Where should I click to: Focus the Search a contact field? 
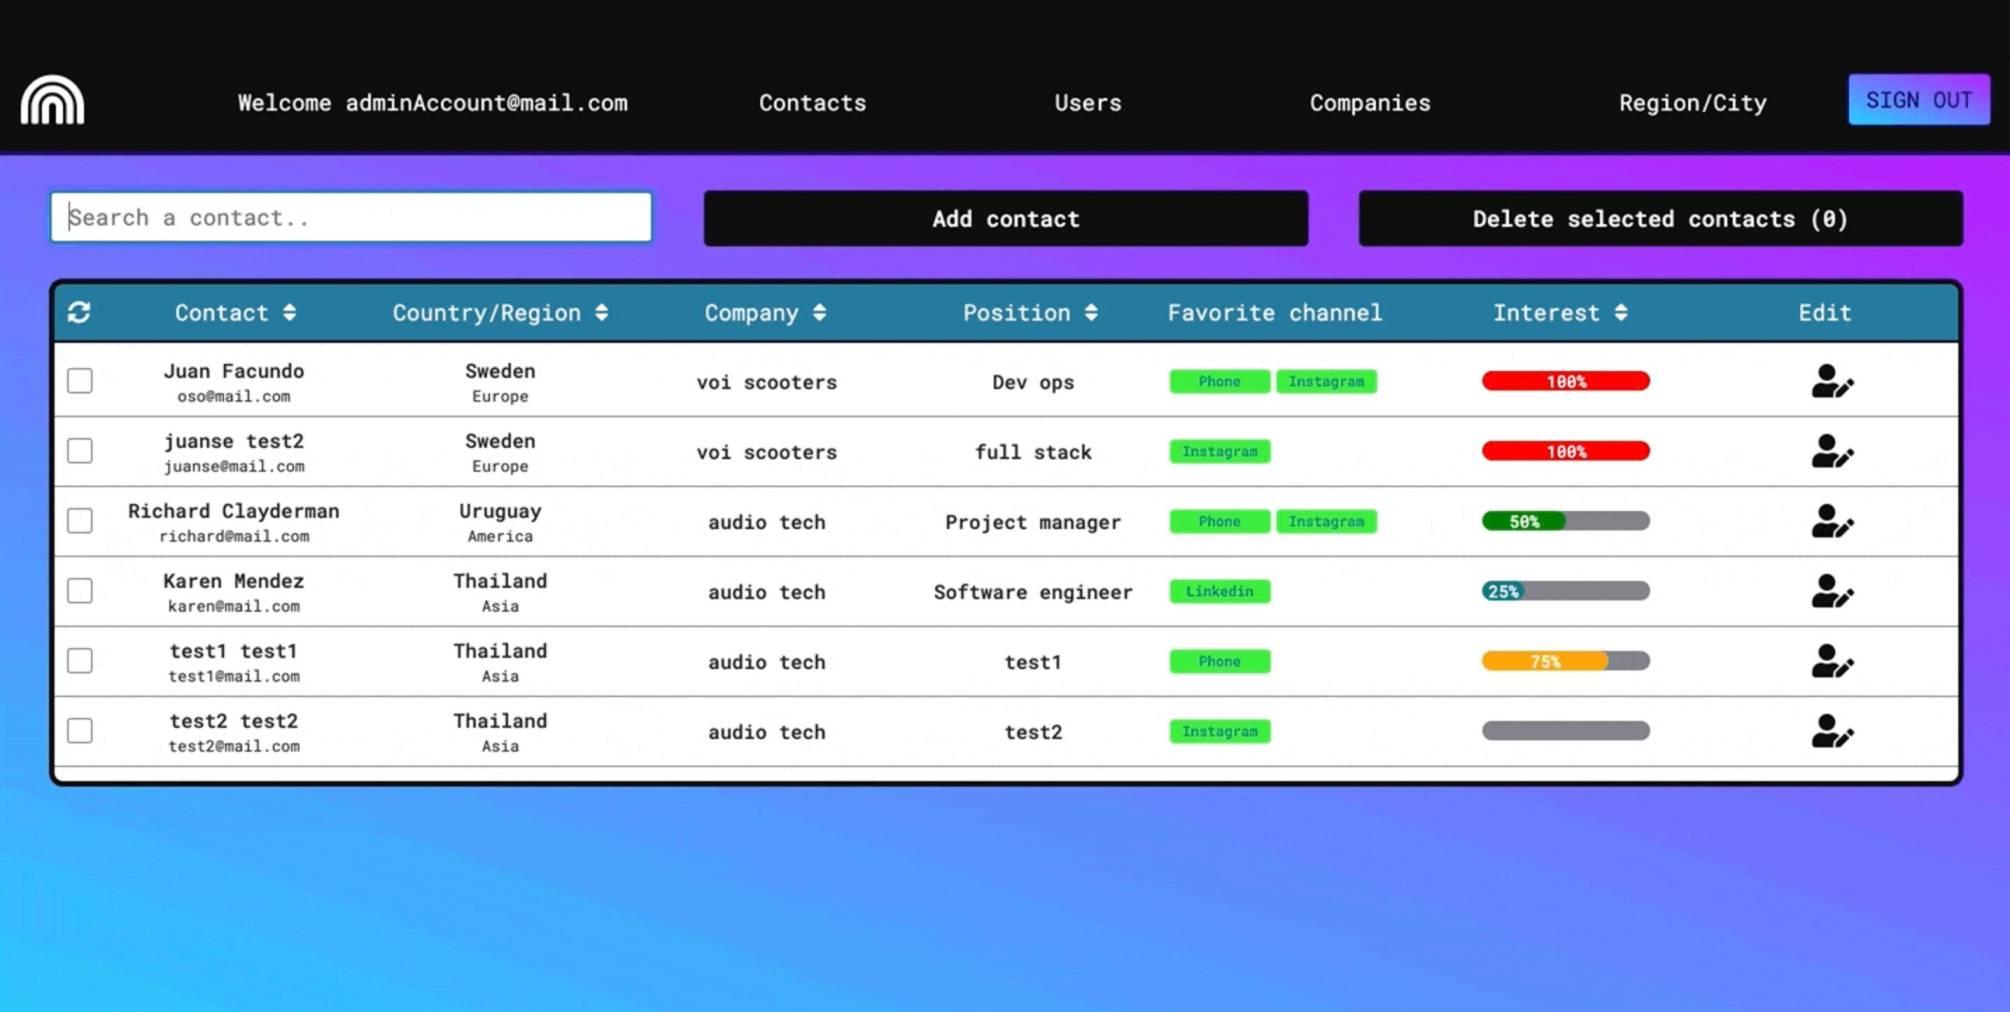point(351,217)
